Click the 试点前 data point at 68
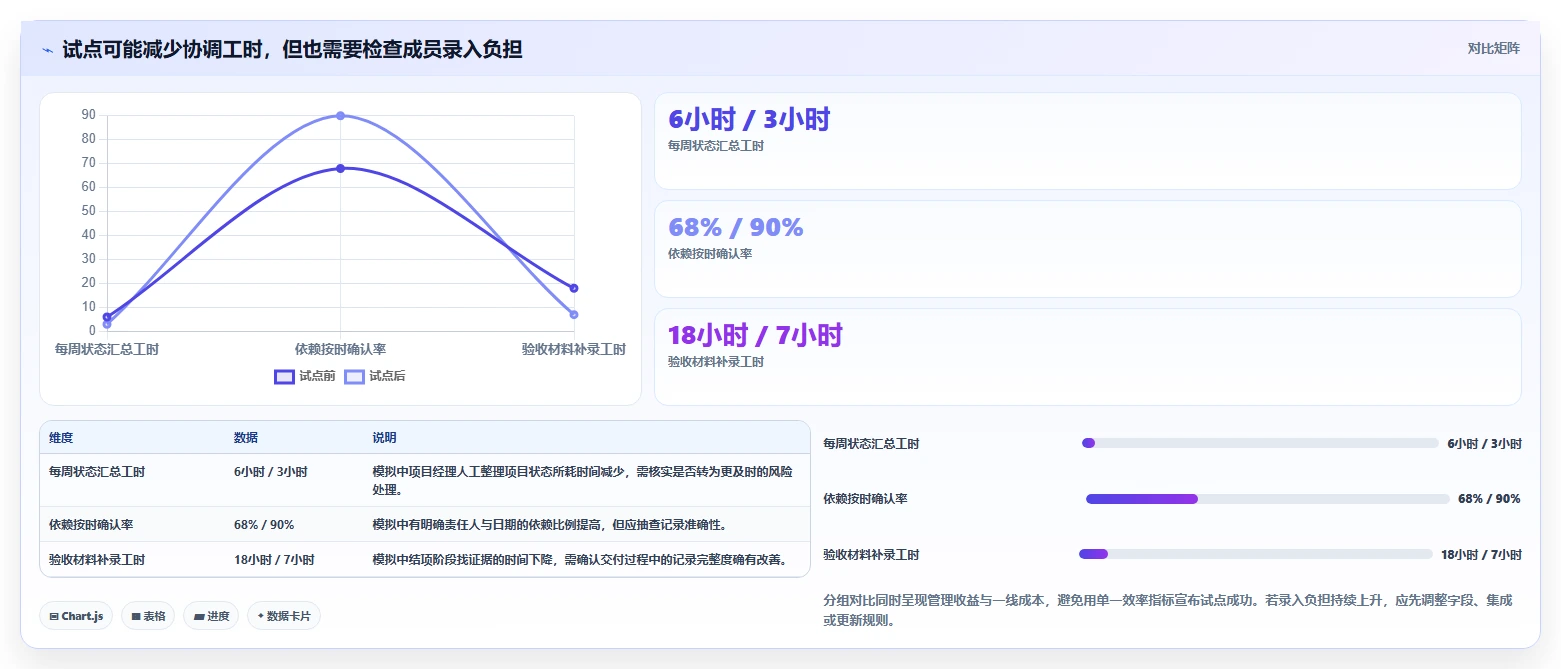 click(x=340, y=168)
